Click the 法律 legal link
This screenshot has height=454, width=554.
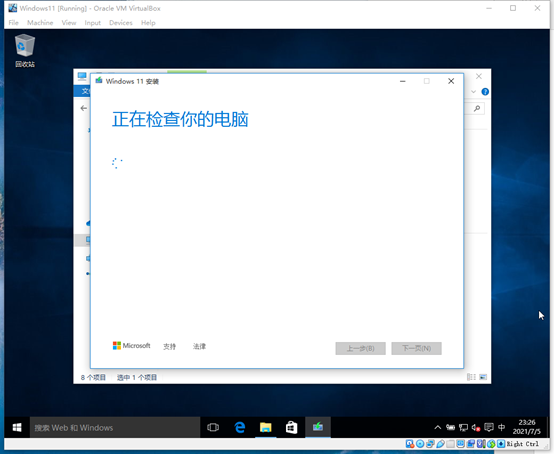199,346
